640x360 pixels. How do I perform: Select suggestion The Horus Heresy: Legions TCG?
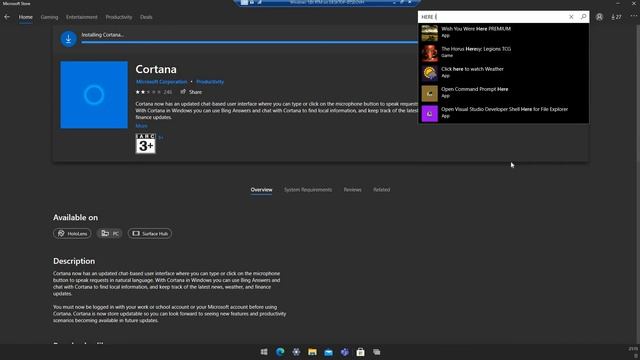503,53
